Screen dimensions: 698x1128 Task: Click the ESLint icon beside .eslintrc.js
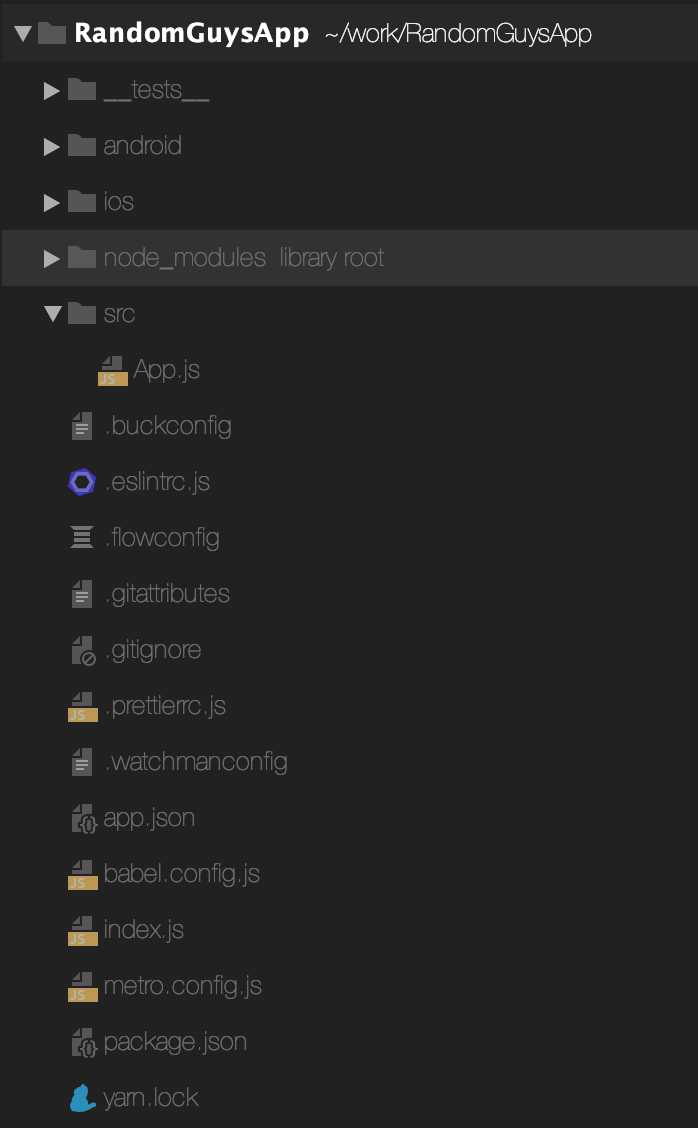coord(82,482)
